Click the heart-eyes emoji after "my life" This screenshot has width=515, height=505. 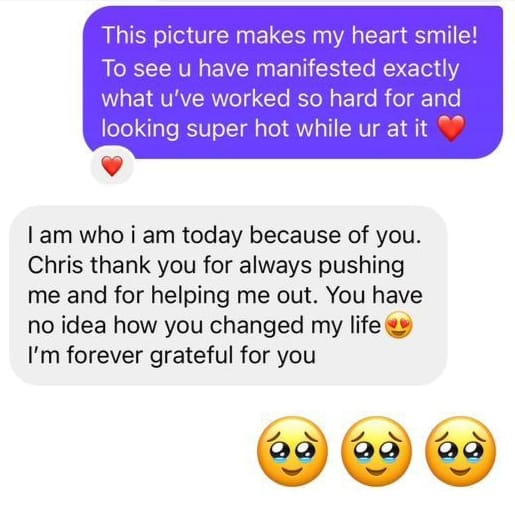pos(399,325)
